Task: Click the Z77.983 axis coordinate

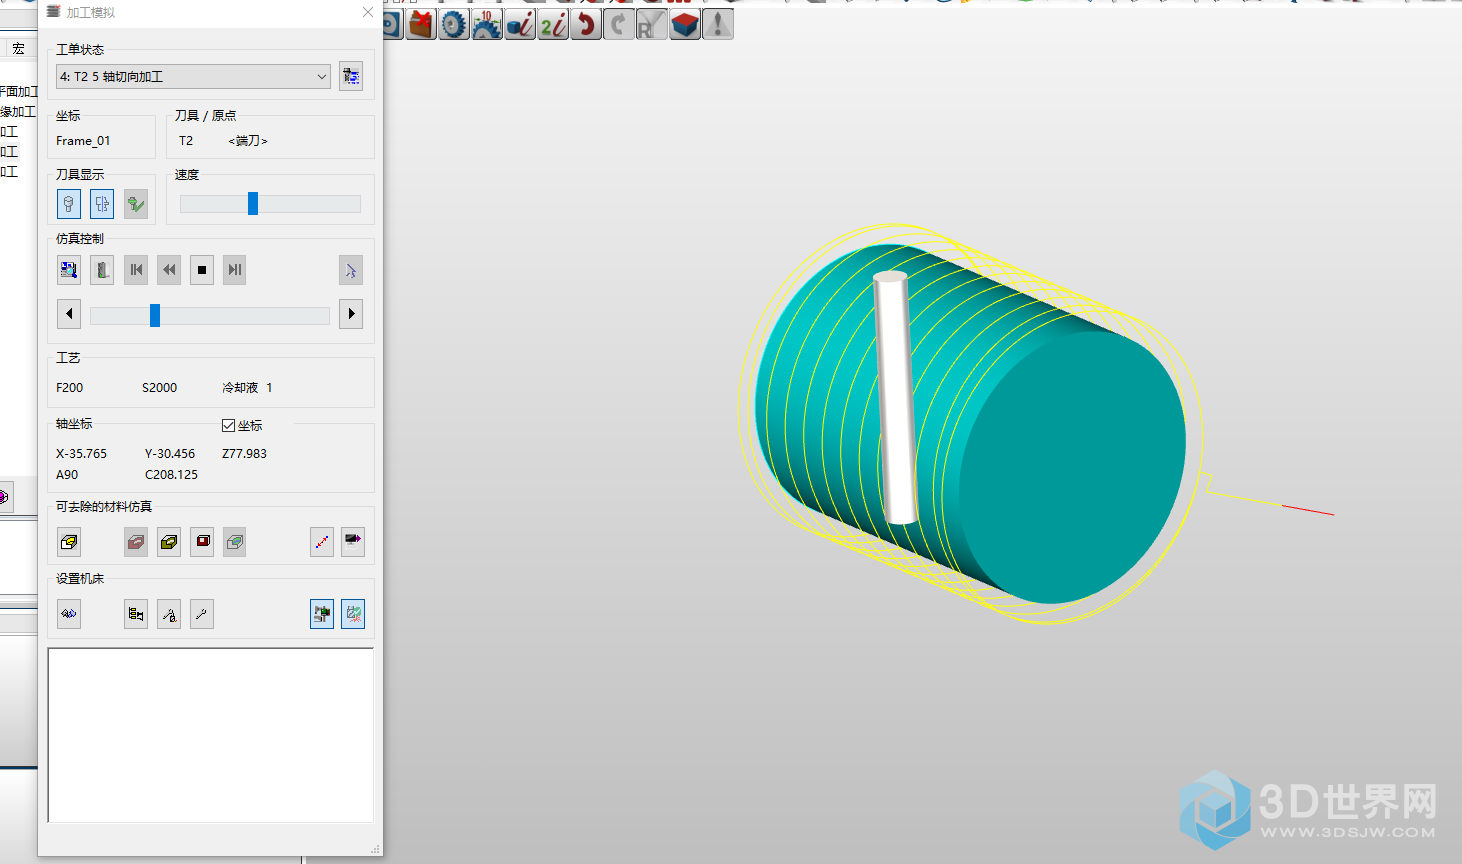Action: coord(244,454)
